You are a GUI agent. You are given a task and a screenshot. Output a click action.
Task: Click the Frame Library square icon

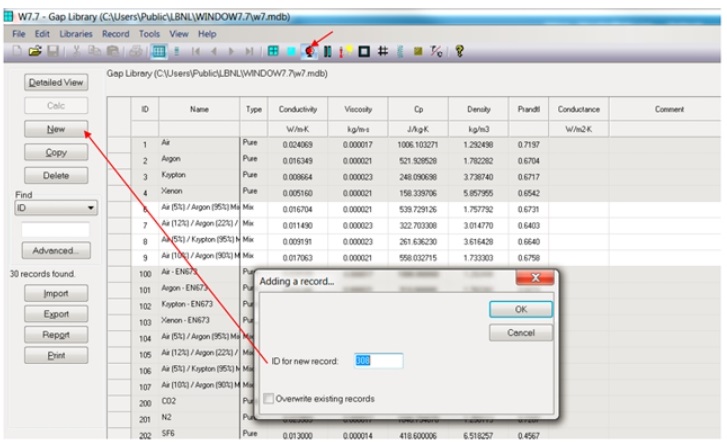click(364, 51)
